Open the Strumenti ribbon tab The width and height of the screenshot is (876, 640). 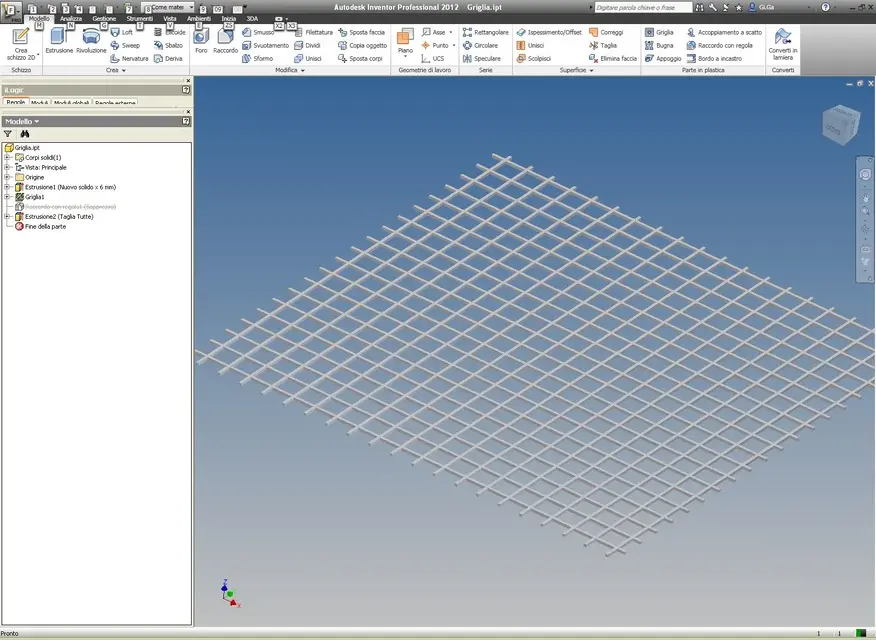(x=139, y=18)
